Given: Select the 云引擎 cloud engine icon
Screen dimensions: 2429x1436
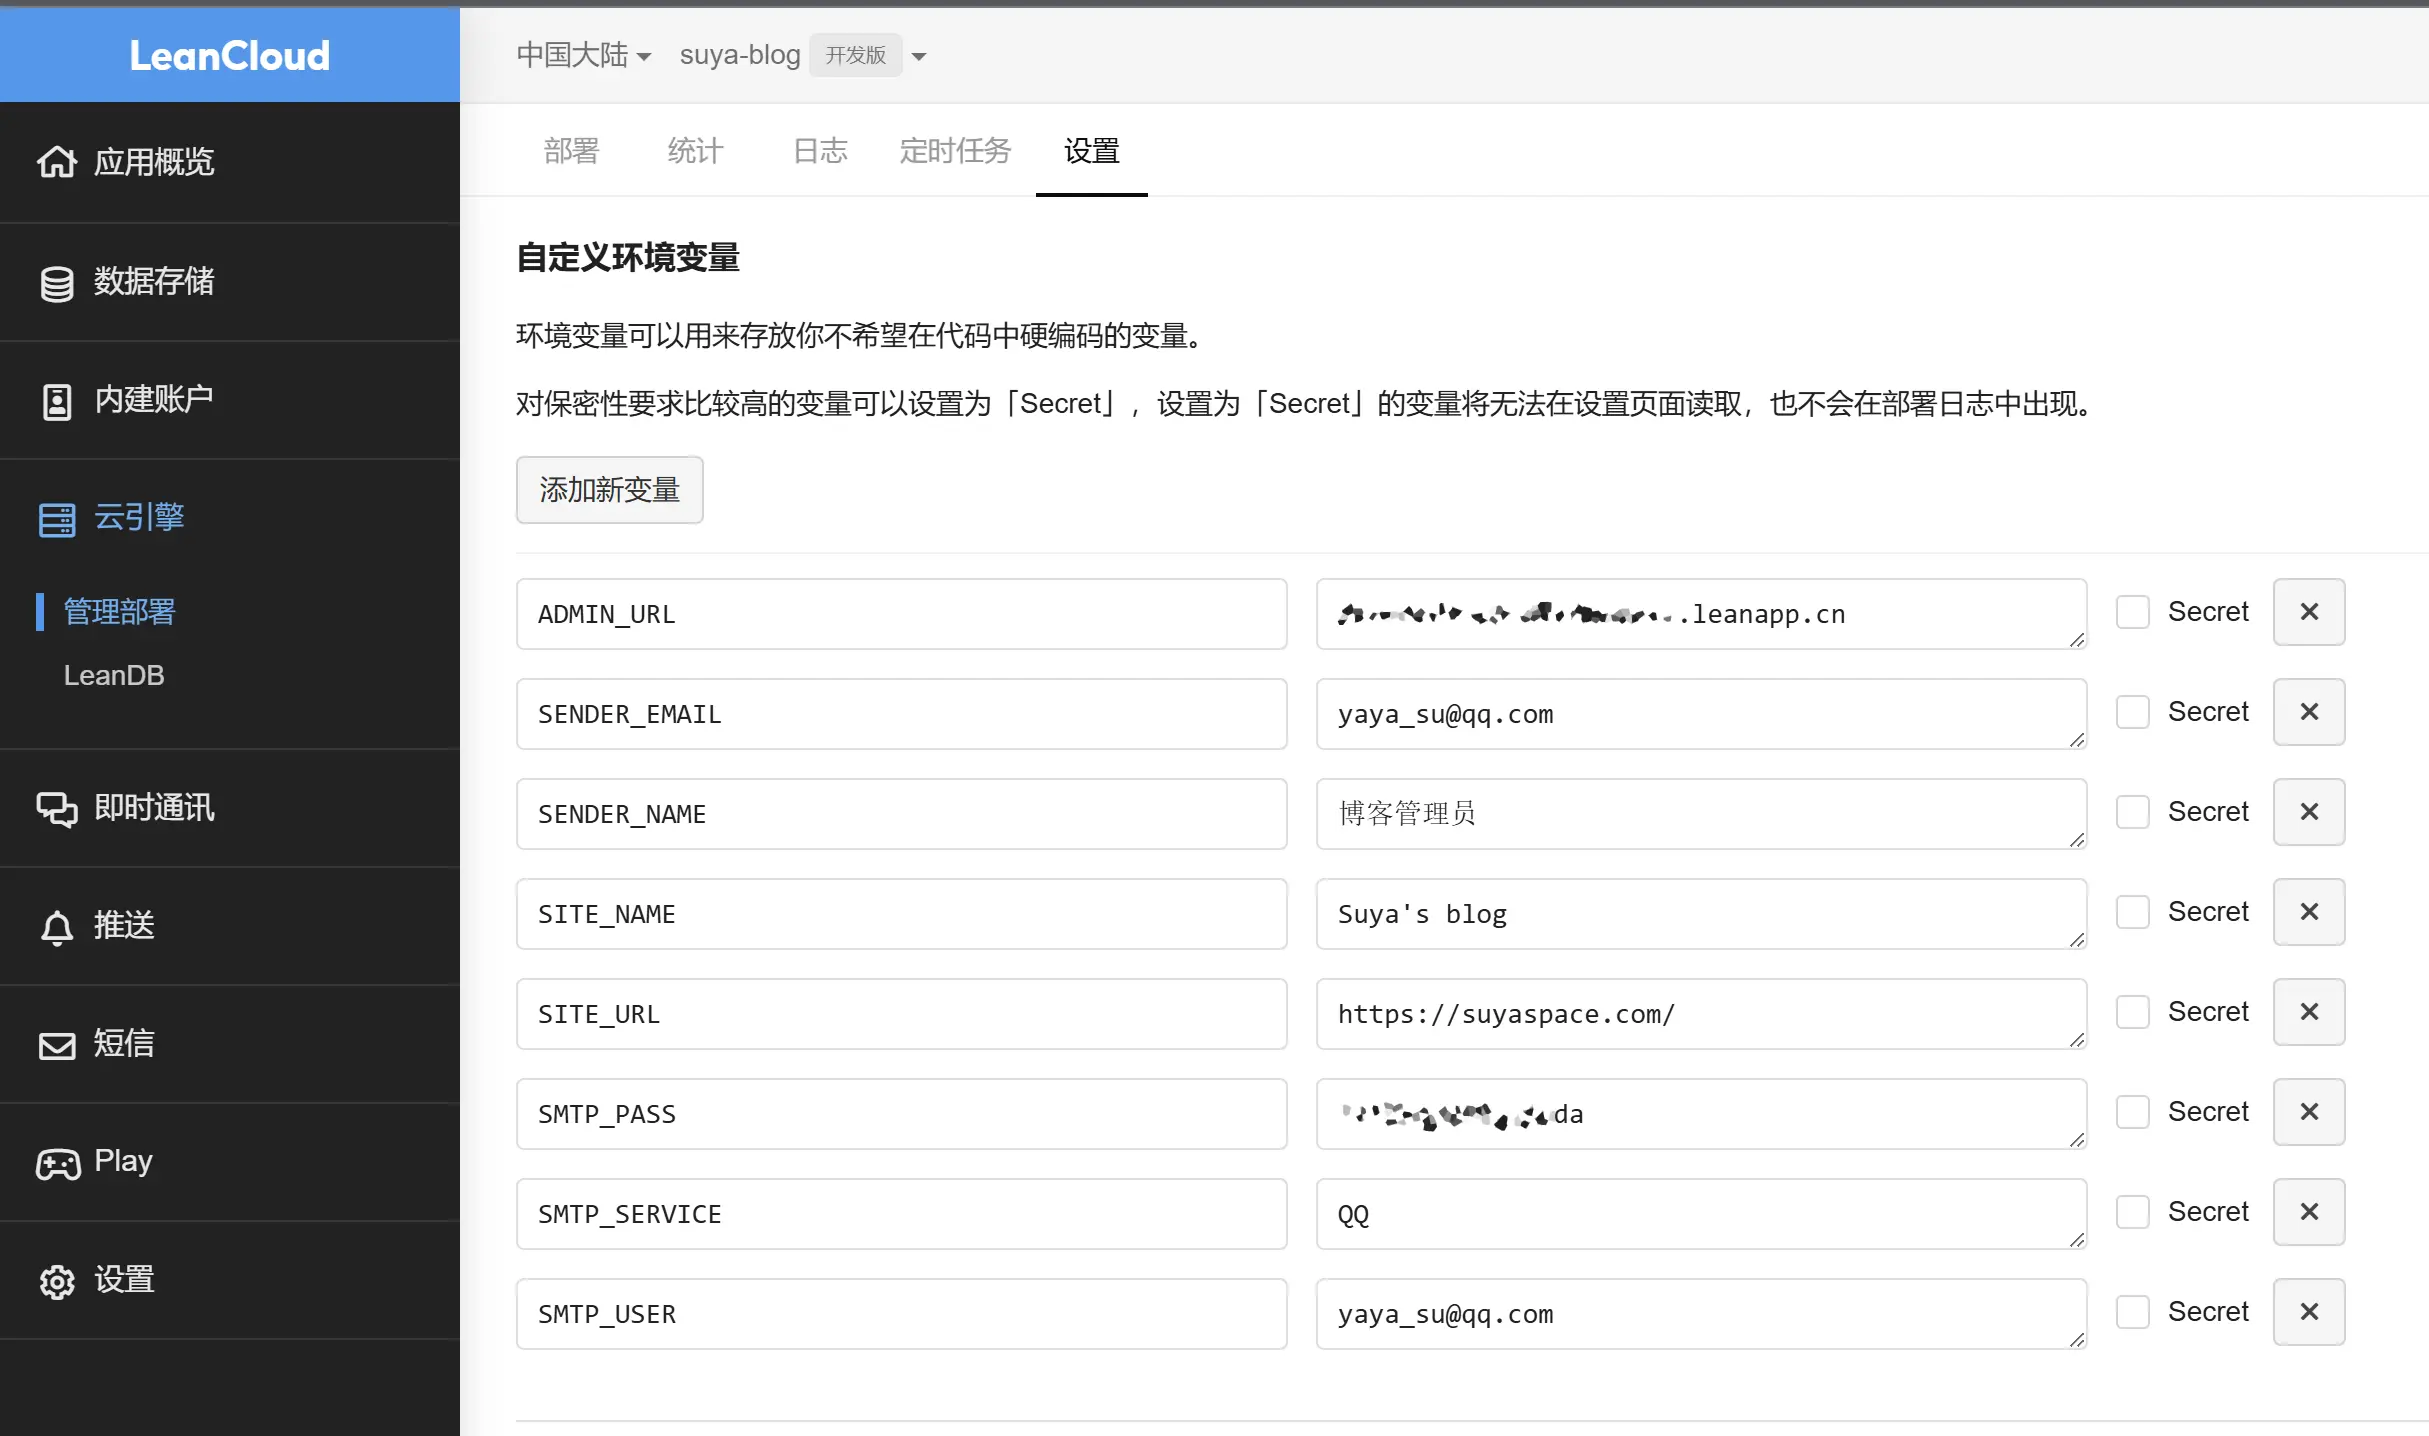Looking at the screenshot, I should click(57, 518).
